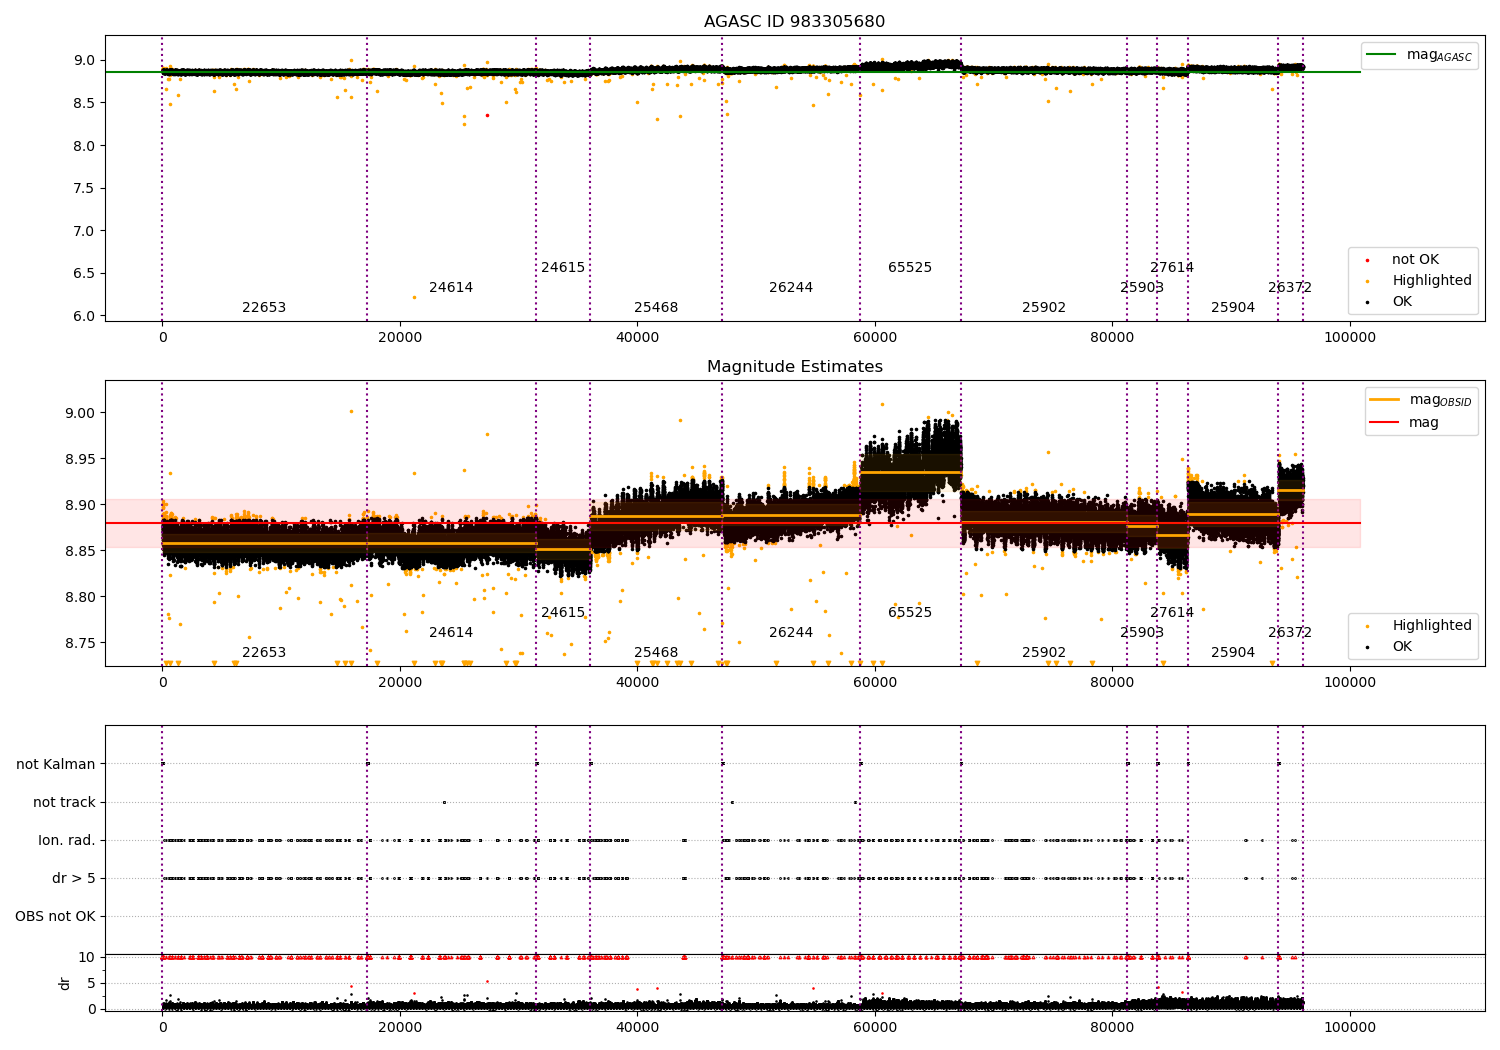Click OBSID label 24615 in Magnitude Estimates plot
Image resolution: width=1500 pixels, height=1050 pixels.
pyautogui.click(x=563, y=613)
